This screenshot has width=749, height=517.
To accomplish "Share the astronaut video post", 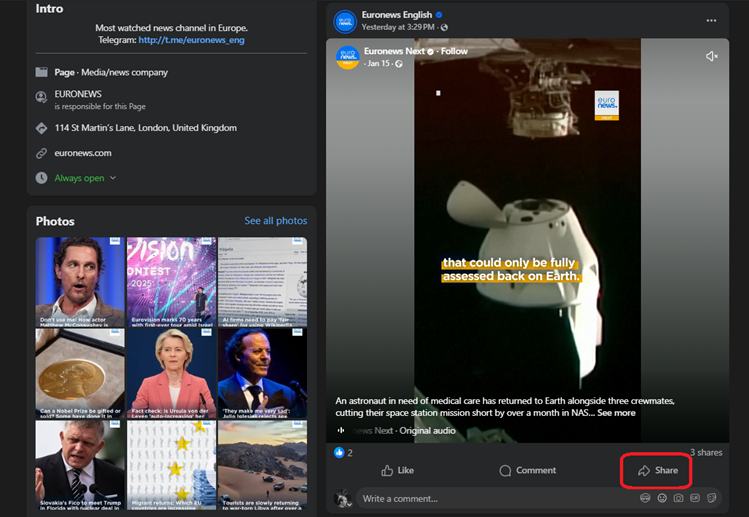I will 657,470.
